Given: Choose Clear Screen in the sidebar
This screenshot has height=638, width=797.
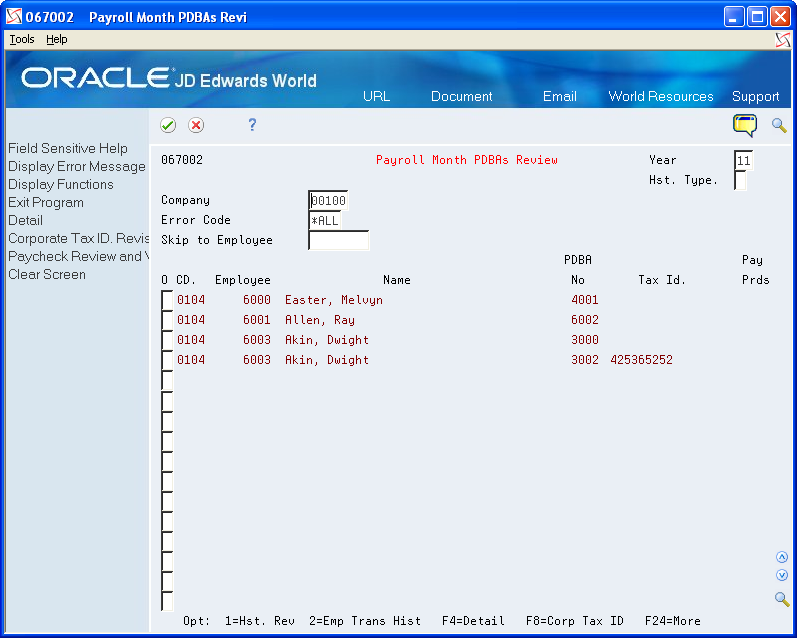Looking at the screenshot, I should pos(47,275).
